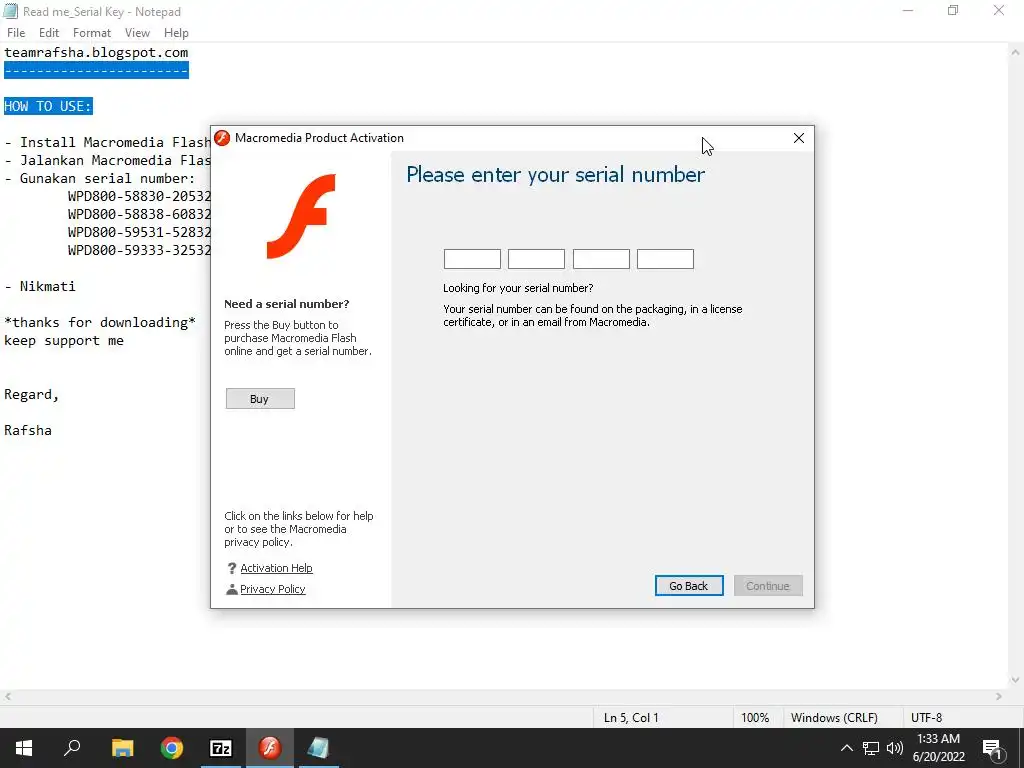Focus the first serial number field
This screenshot has height=768, width=1024.
click(x=472, y=259)
